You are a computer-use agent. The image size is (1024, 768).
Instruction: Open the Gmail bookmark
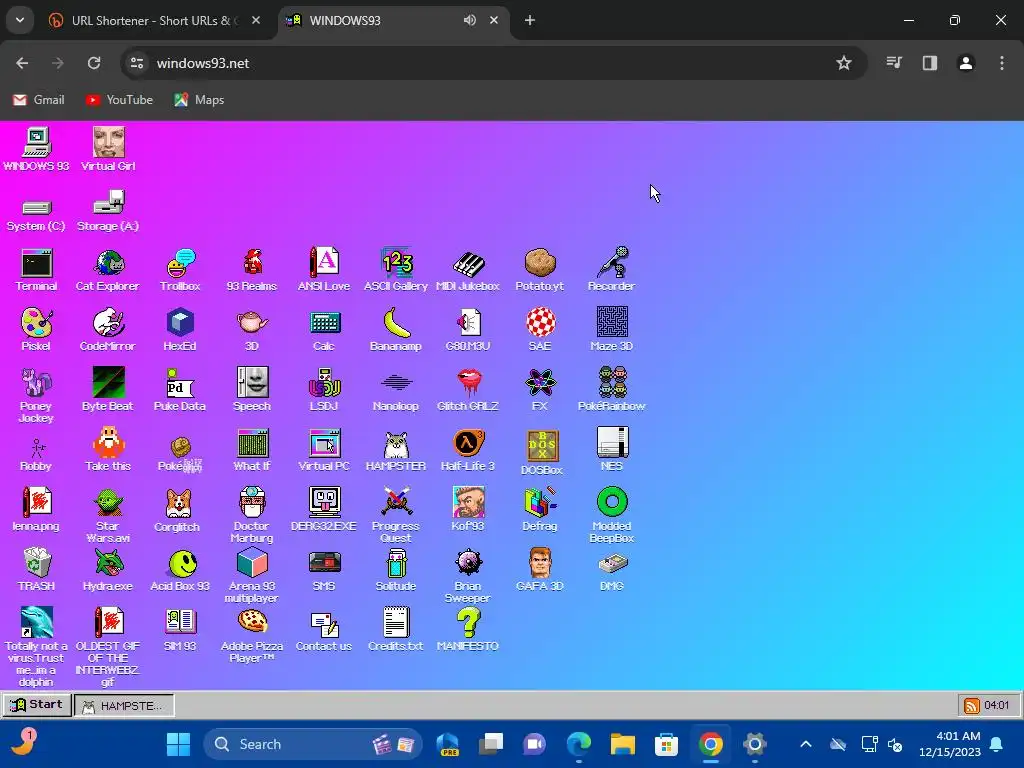click(x=39, y=100)
